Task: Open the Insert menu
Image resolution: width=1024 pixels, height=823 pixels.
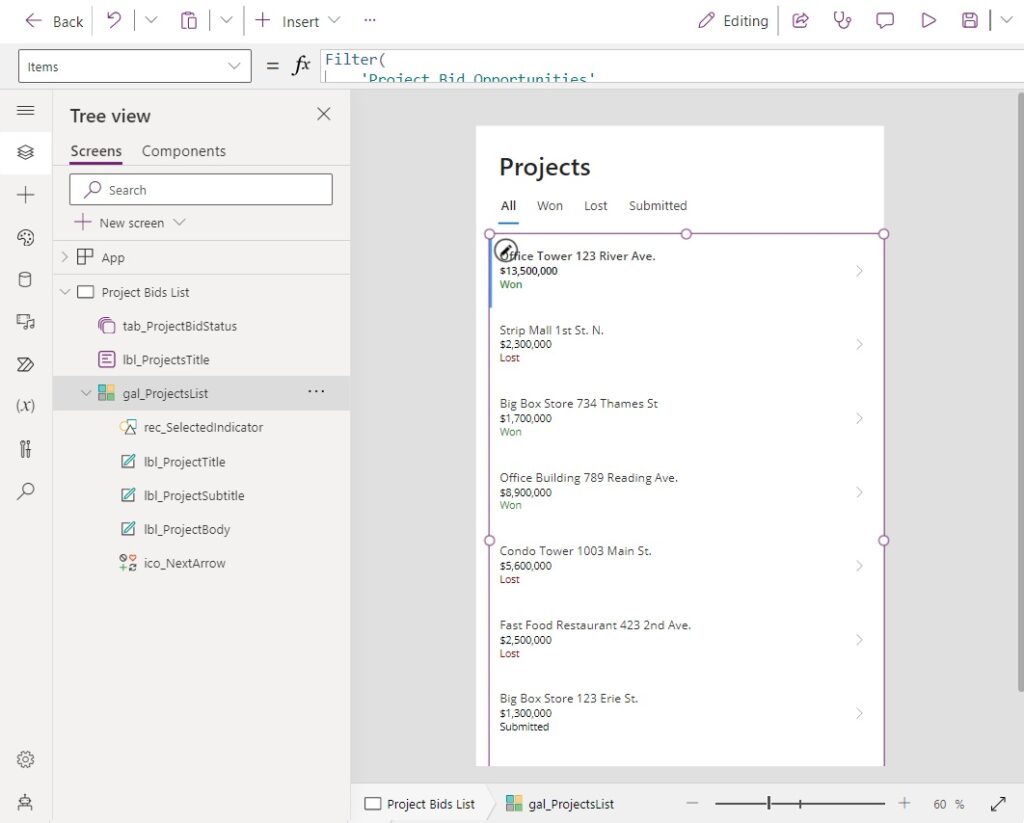Action: click(297, 21)
